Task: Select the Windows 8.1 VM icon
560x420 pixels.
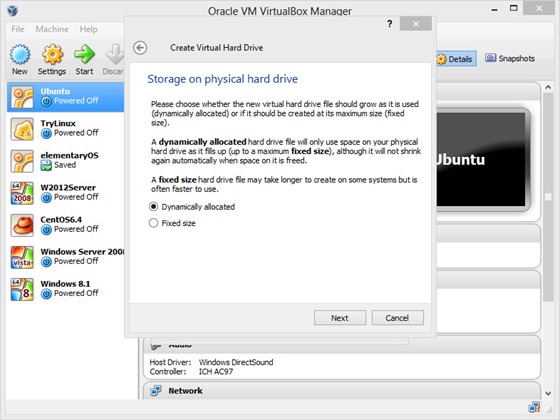Action: pyautogui.click(x=22, y=290)
